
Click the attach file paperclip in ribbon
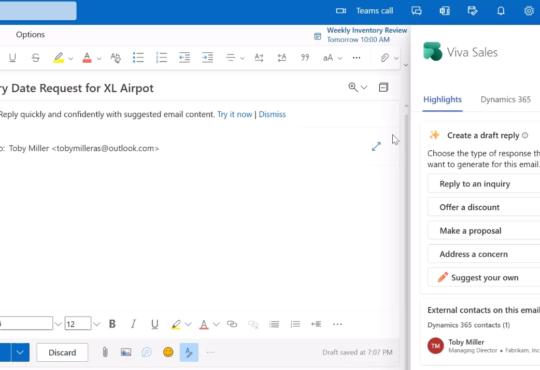tap(384, 58)
